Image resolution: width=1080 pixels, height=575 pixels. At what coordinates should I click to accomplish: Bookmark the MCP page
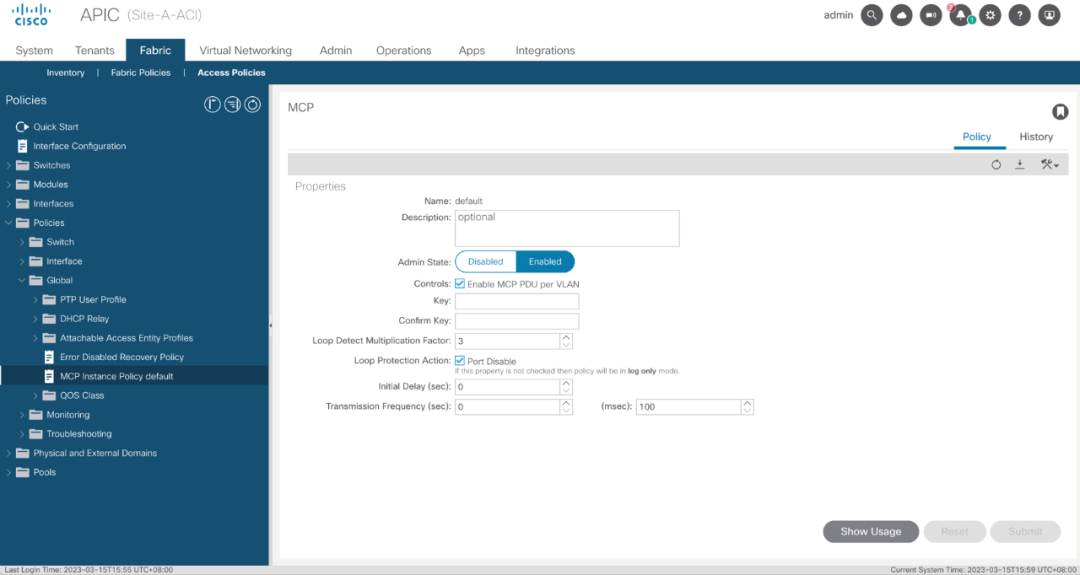[1060, 112]
